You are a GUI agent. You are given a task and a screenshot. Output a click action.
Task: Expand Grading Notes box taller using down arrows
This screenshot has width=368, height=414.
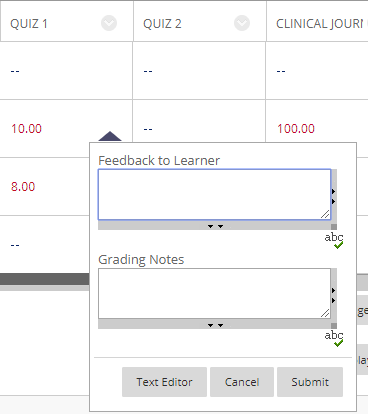point(215,325)
